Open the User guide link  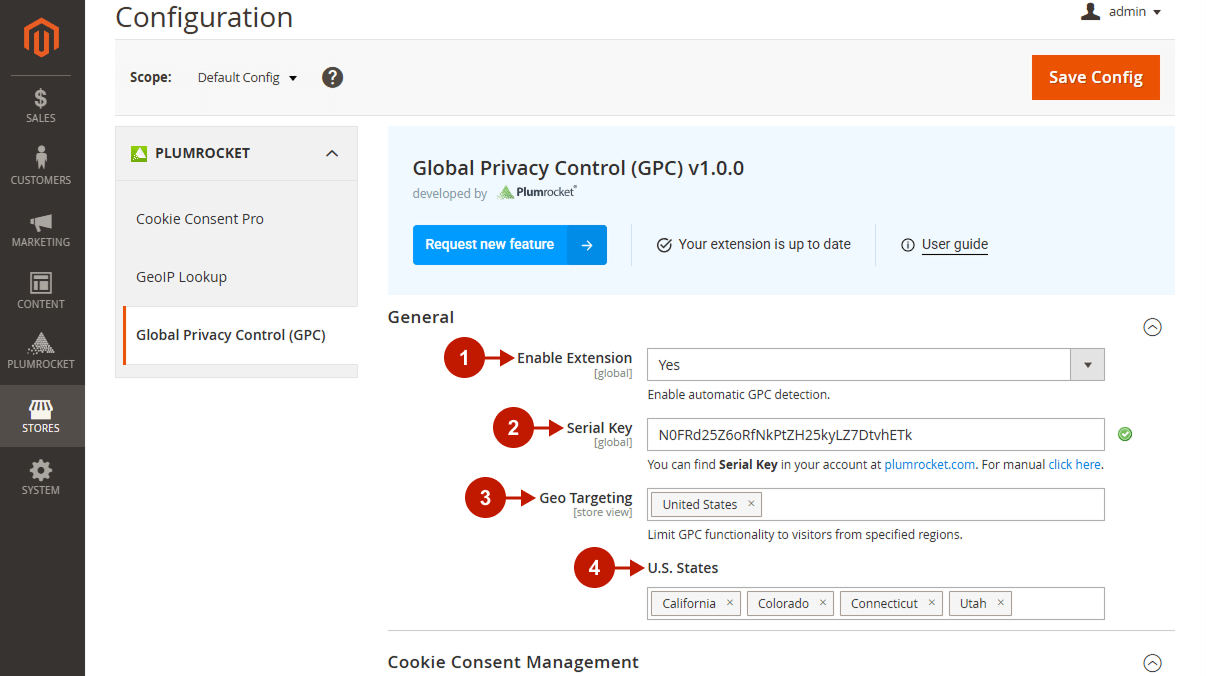(x=955, y=244)
